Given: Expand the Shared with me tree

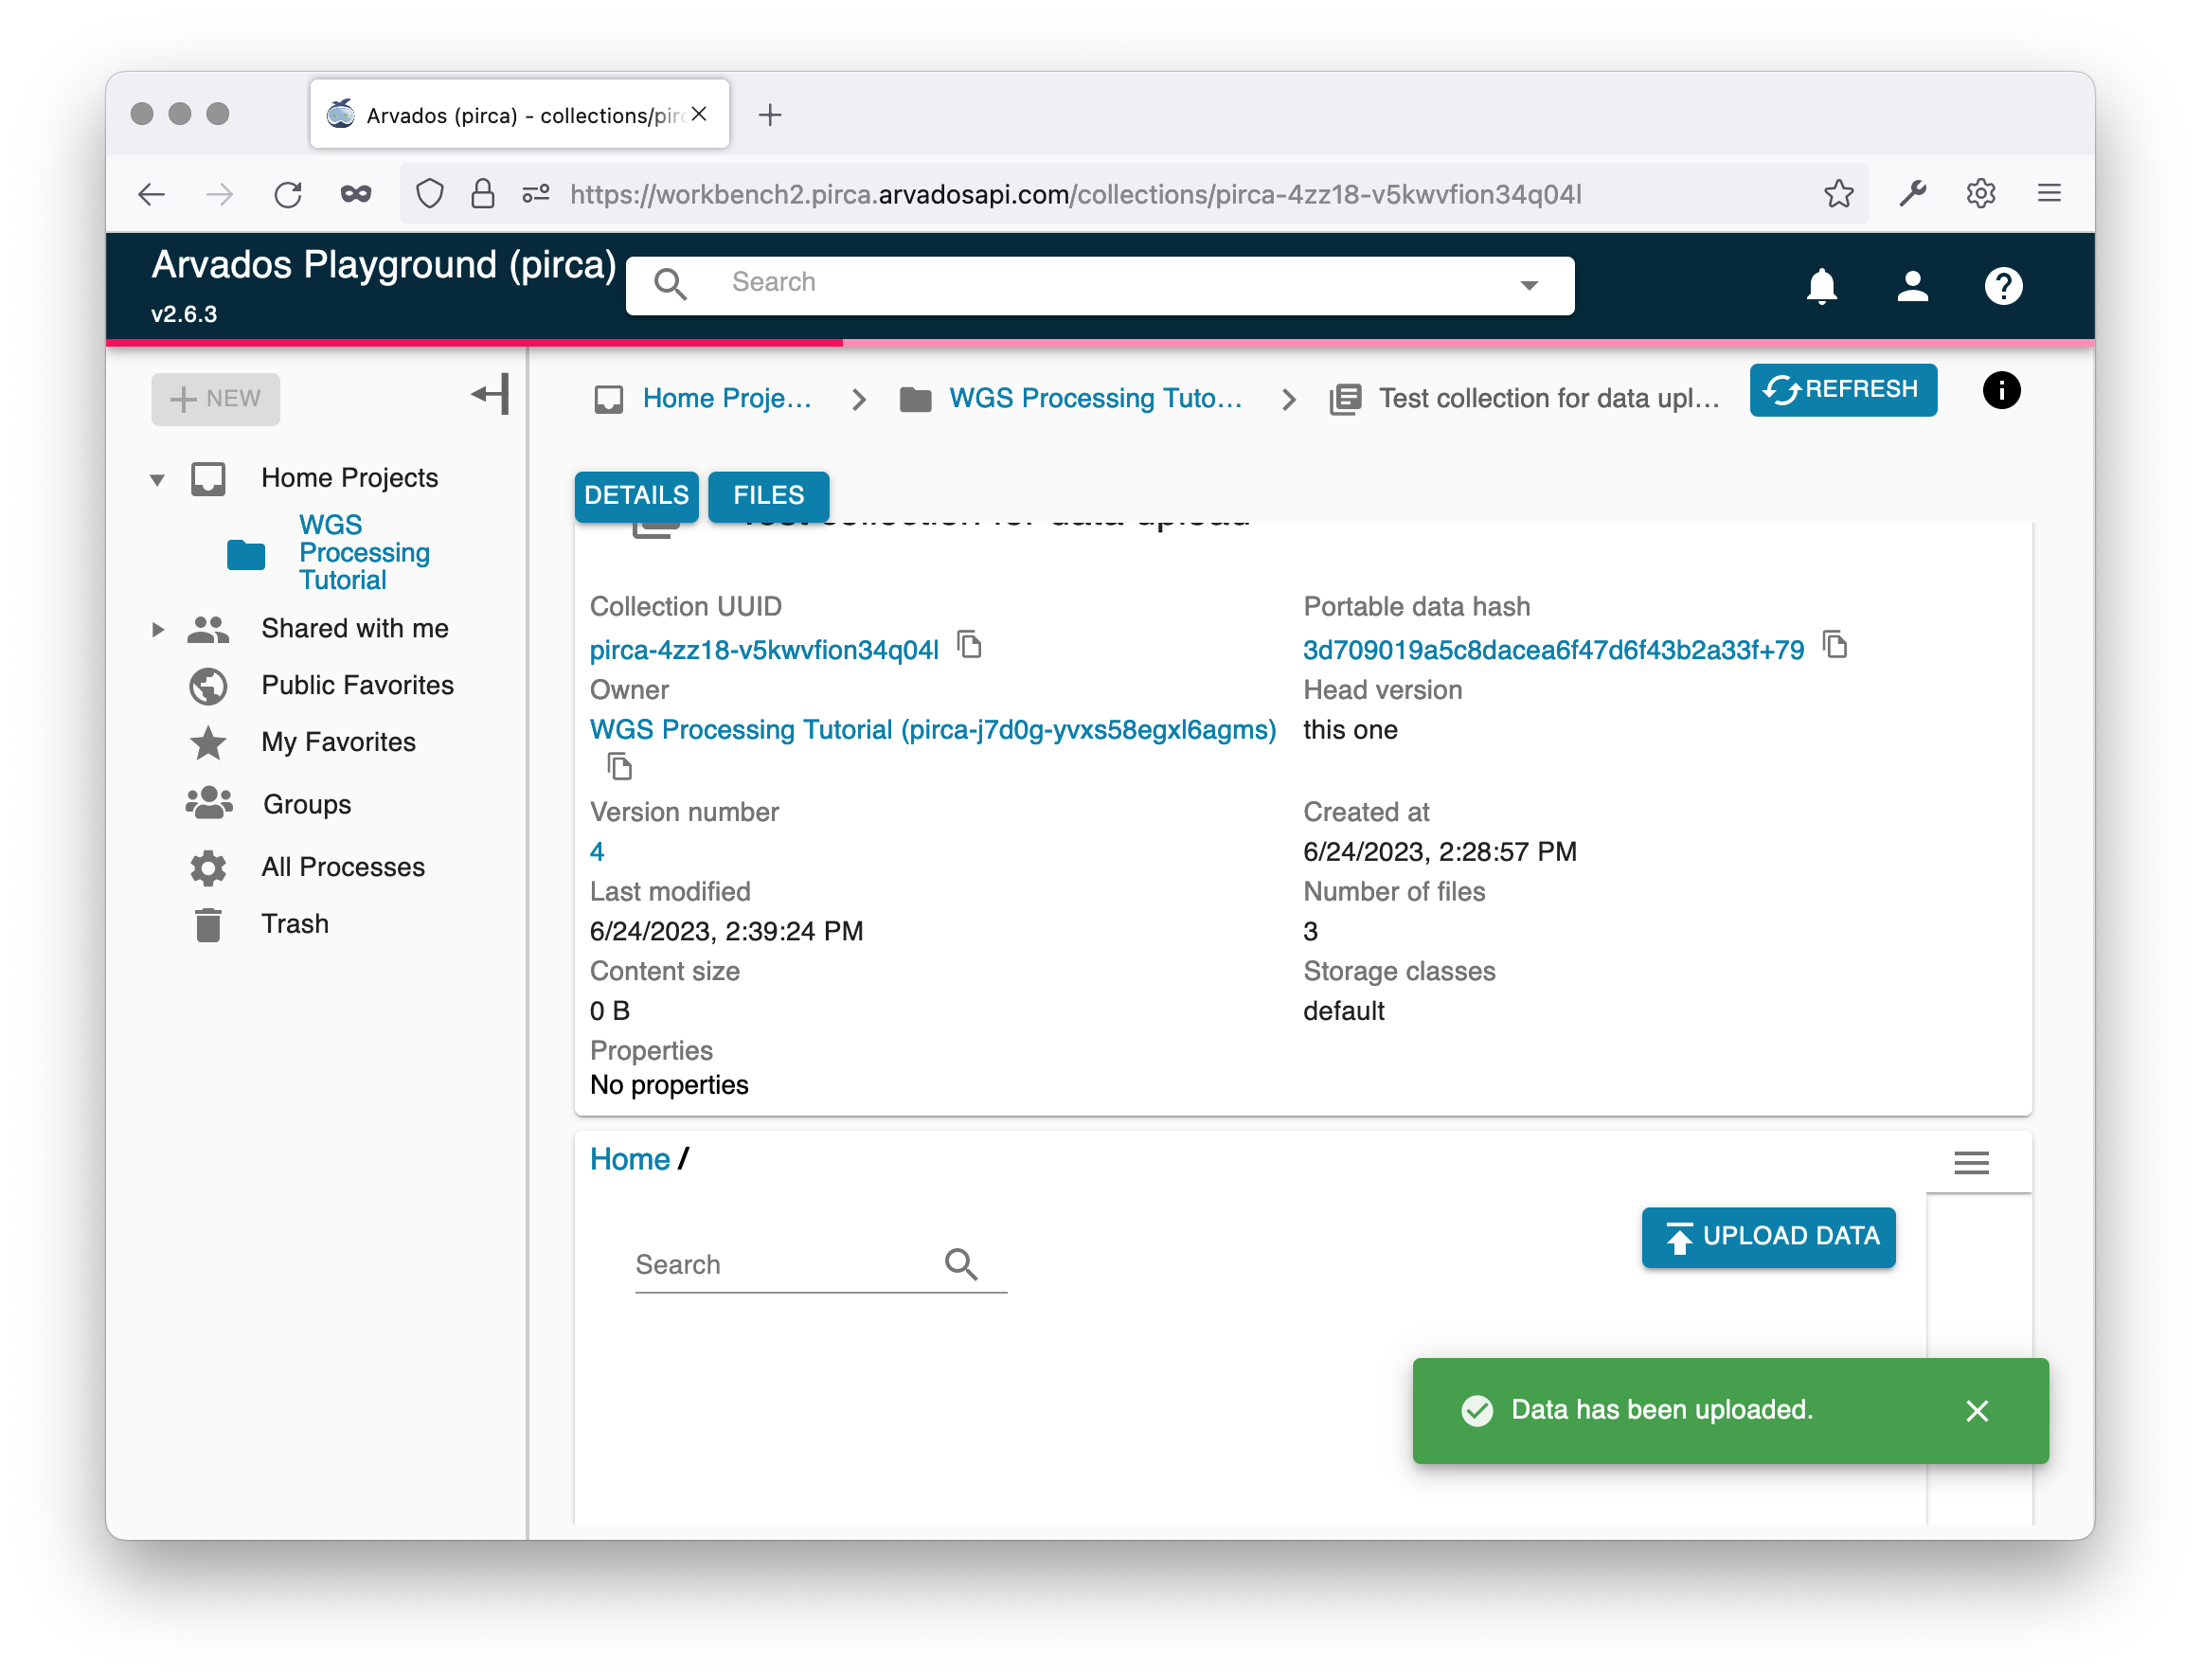Looking at the screenshot, I should (157, 629).
